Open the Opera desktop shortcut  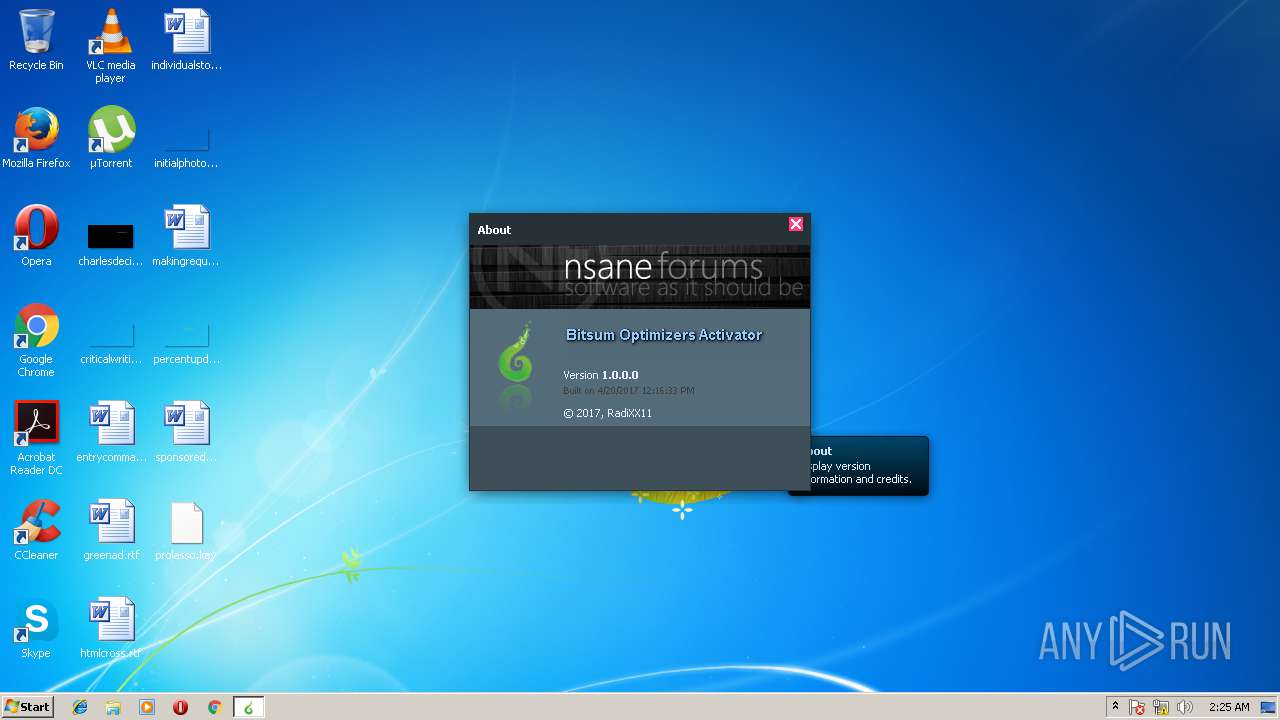coord(36,236)
